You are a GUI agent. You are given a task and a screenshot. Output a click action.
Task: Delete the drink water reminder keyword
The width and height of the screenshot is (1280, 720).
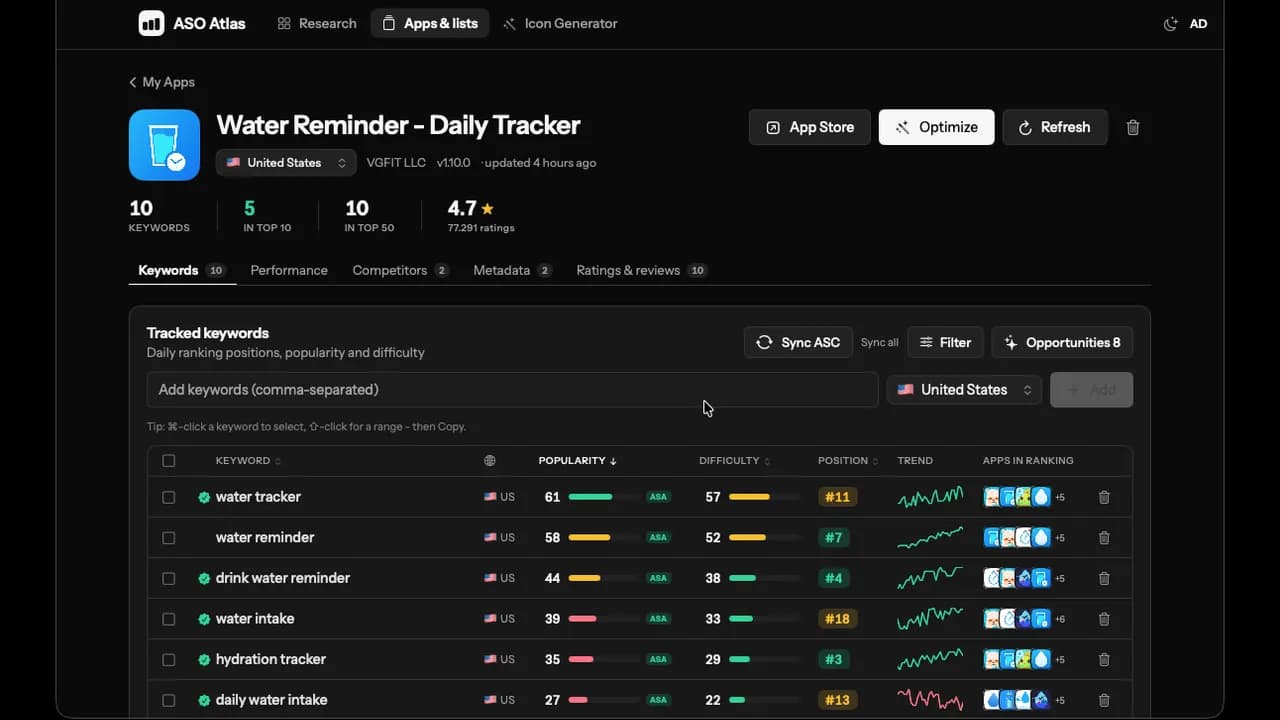1104,578
